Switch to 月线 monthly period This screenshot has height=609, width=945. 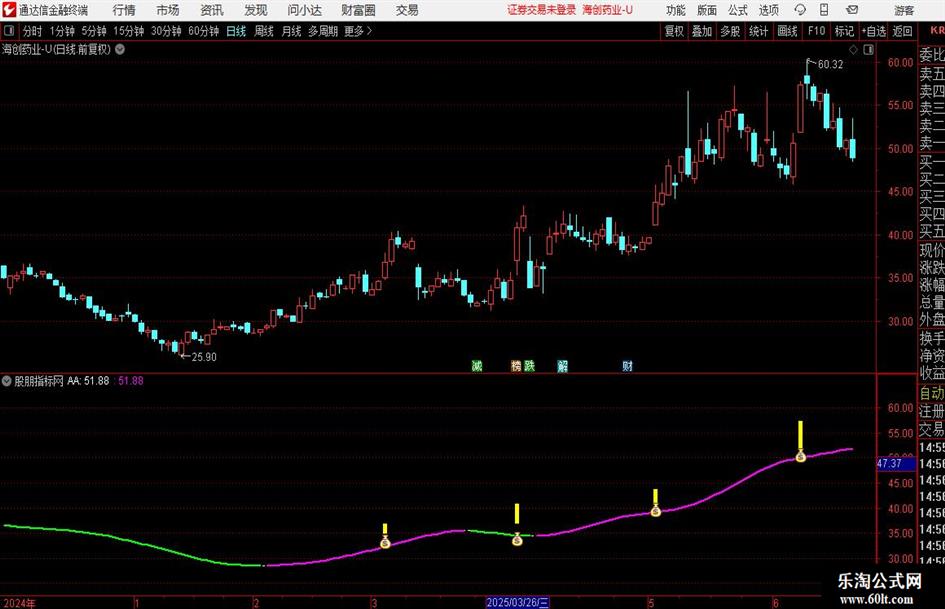(291, 31)
